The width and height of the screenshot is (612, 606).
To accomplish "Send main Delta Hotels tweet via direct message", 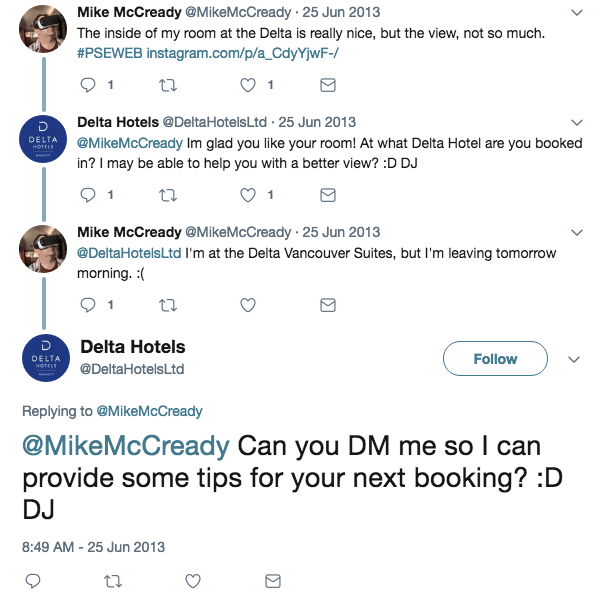I will 273,581.
